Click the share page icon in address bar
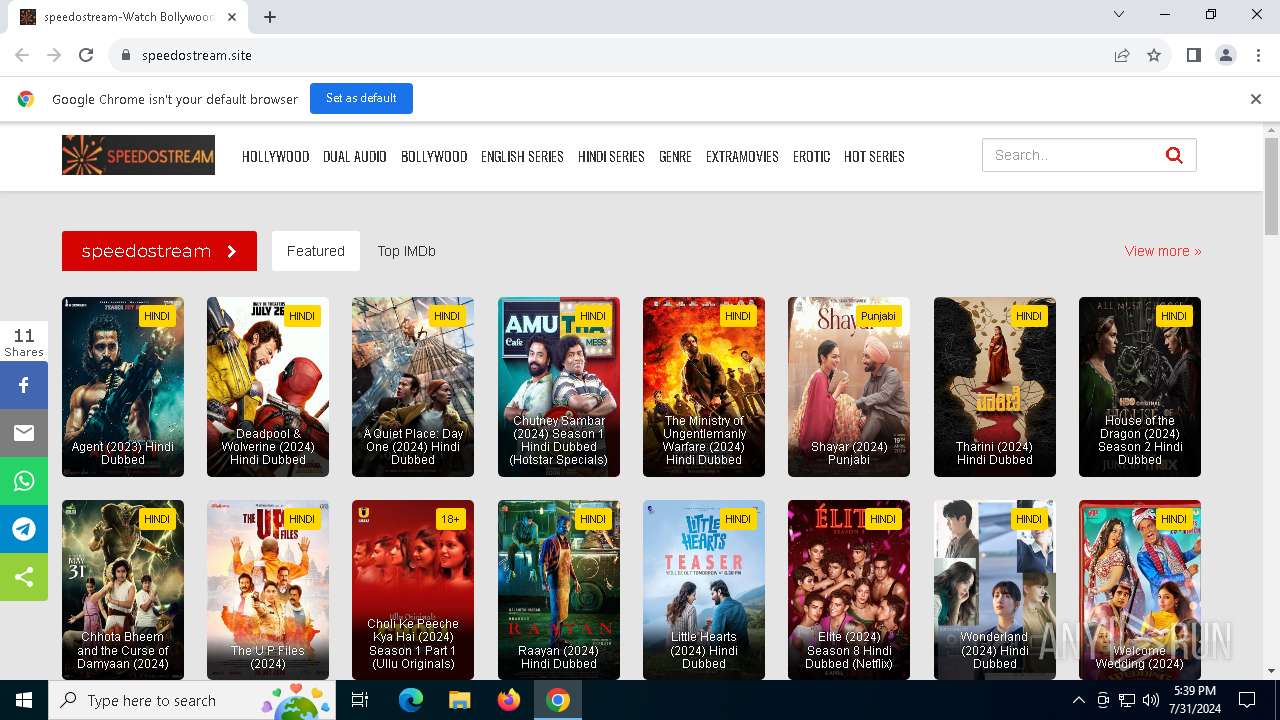This screenshot has height=720, width=1280. (1122, 55)
